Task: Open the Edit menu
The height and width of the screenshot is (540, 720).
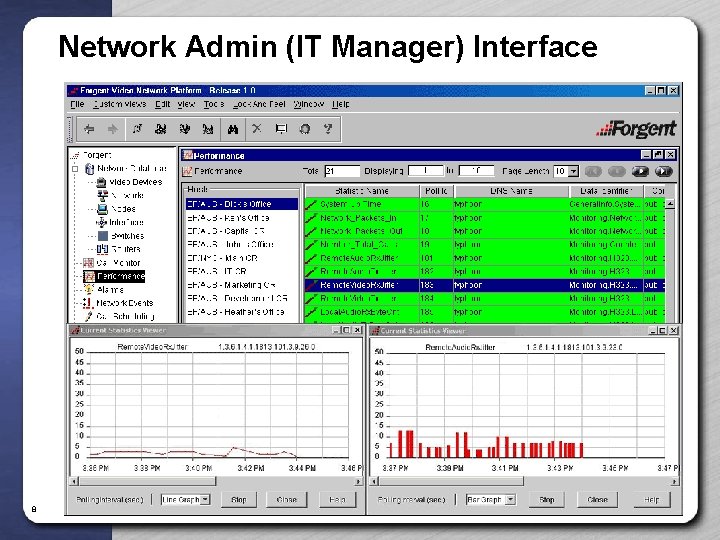Action: pos(162,104)
